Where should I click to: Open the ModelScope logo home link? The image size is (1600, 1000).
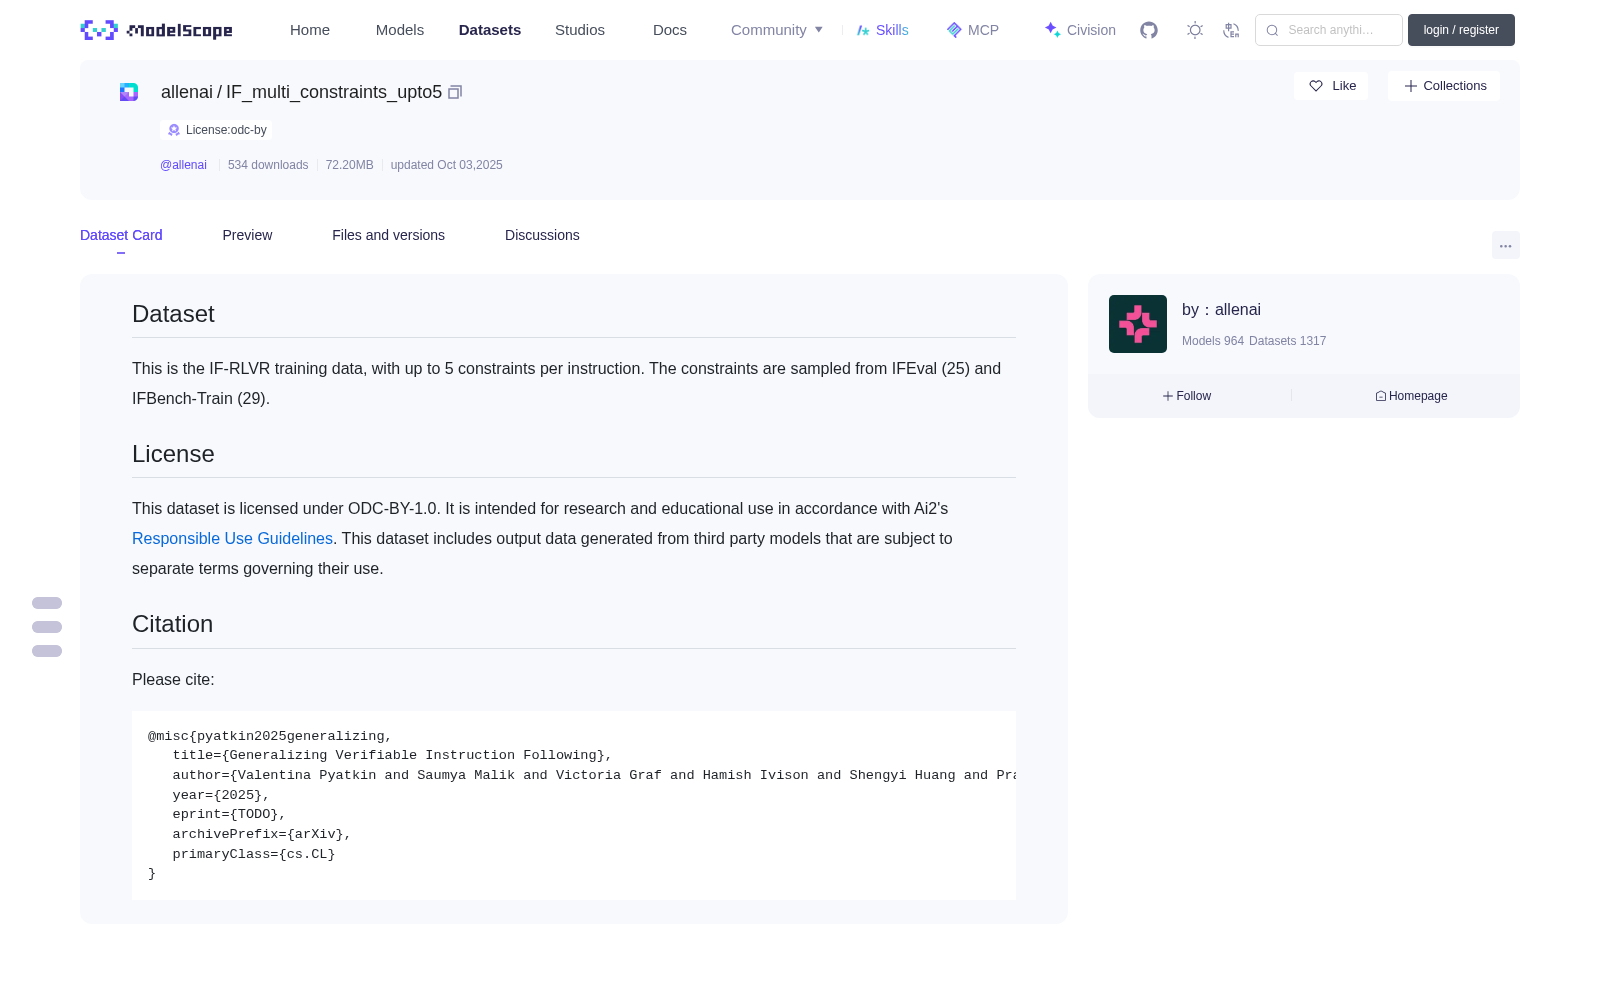click(x=157, y=30)
